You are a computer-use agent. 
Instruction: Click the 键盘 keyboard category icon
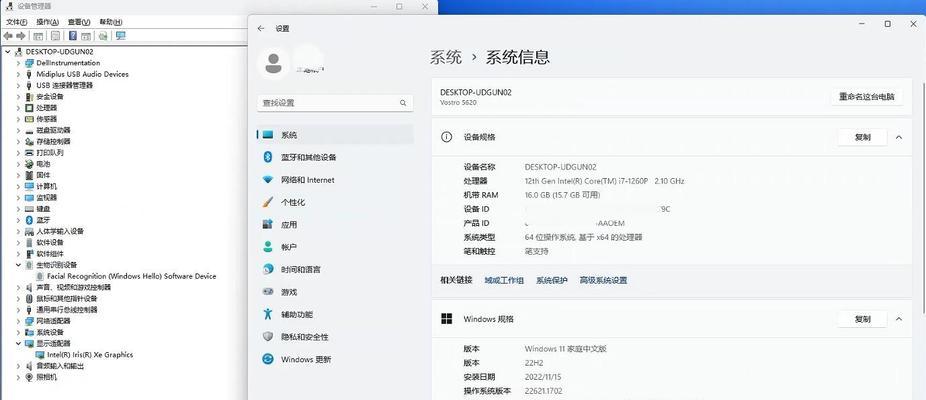point(30,209)
